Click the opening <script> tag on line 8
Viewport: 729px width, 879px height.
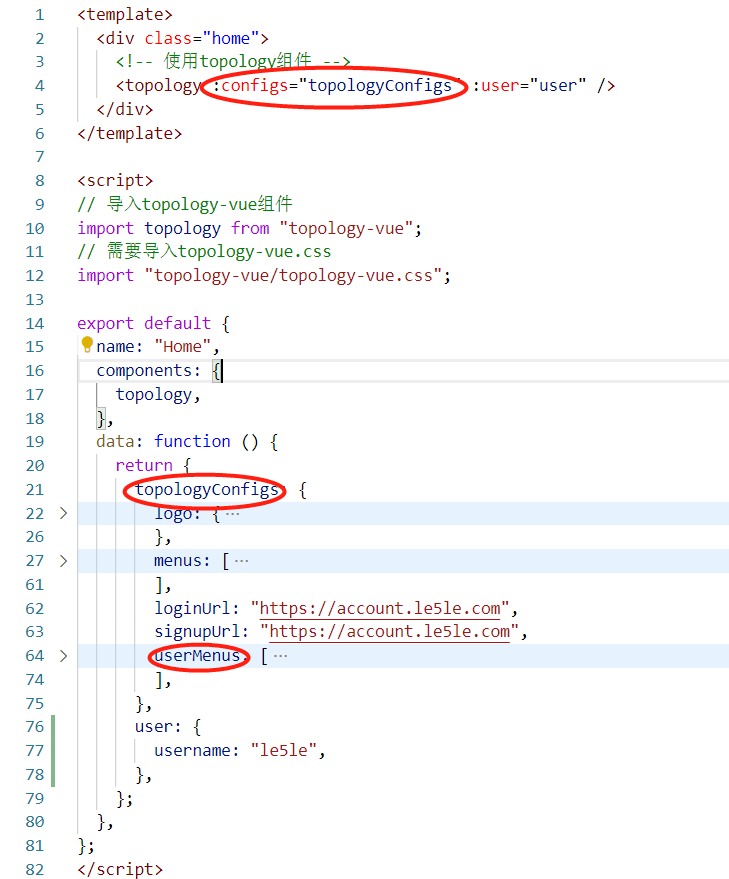click(115, 181)
